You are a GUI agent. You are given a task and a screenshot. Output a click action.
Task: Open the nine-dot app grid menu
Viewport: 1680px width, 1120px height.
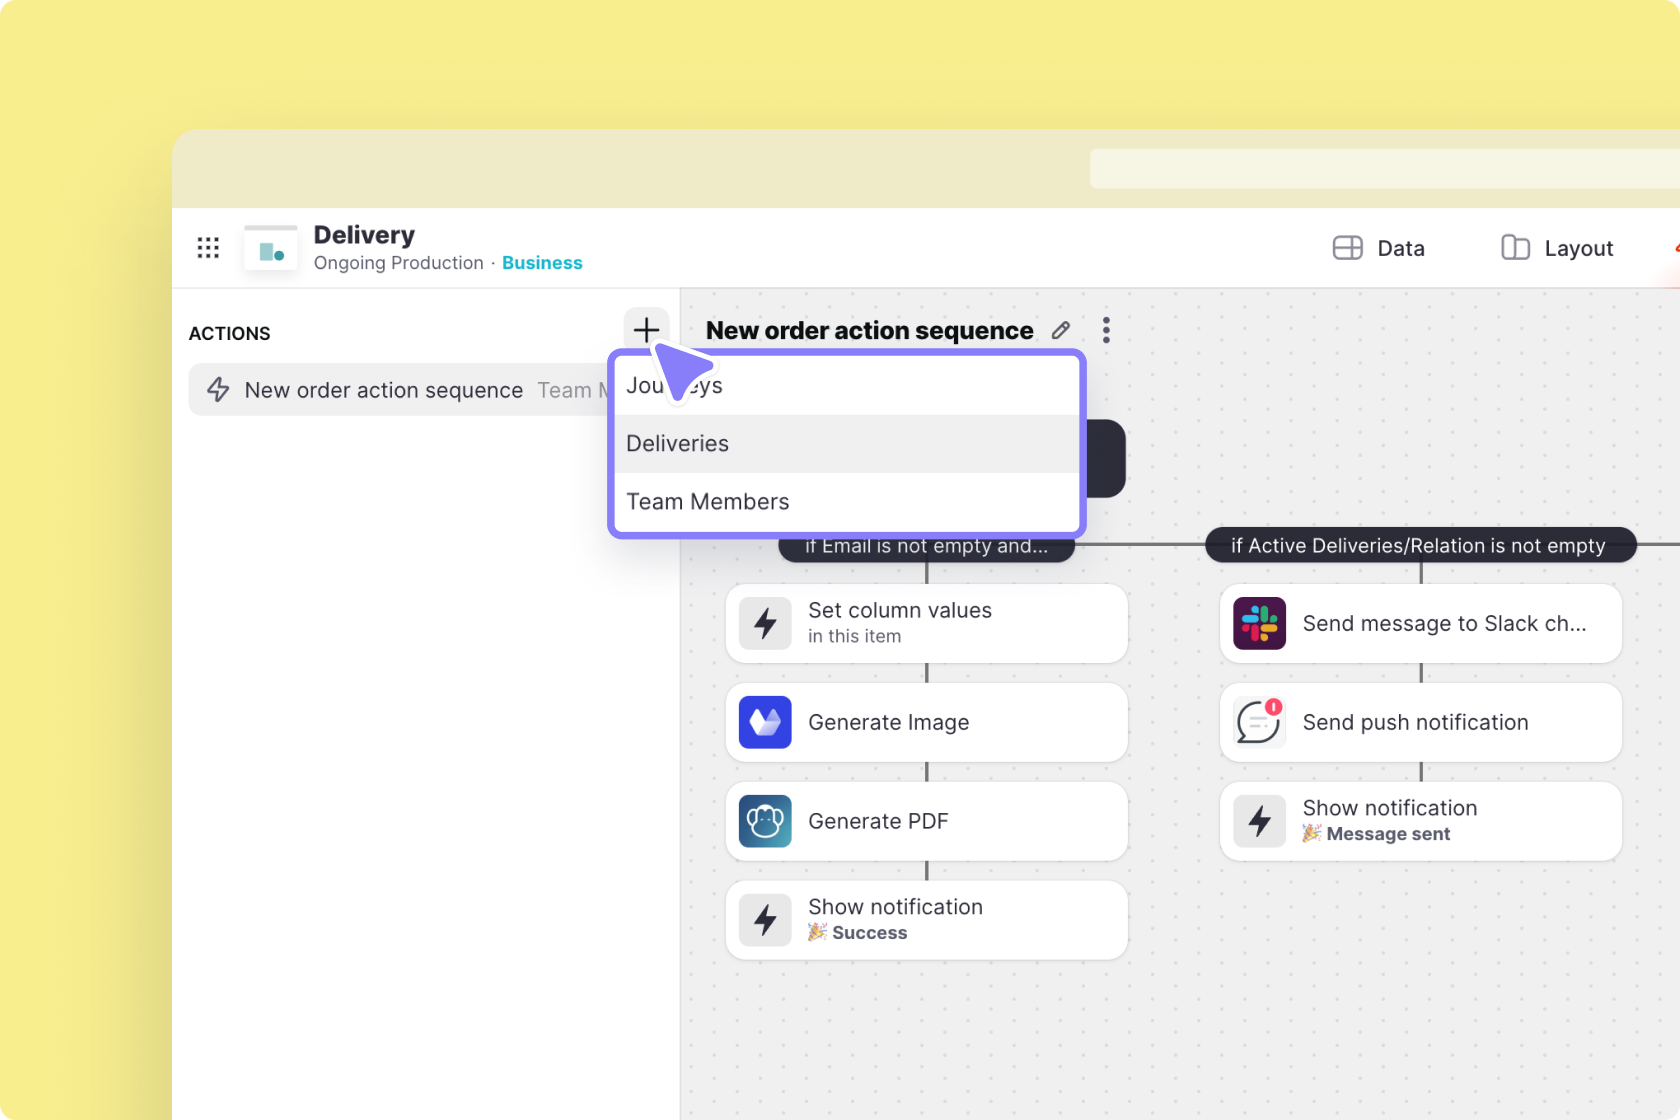click(x=208, y=248)
